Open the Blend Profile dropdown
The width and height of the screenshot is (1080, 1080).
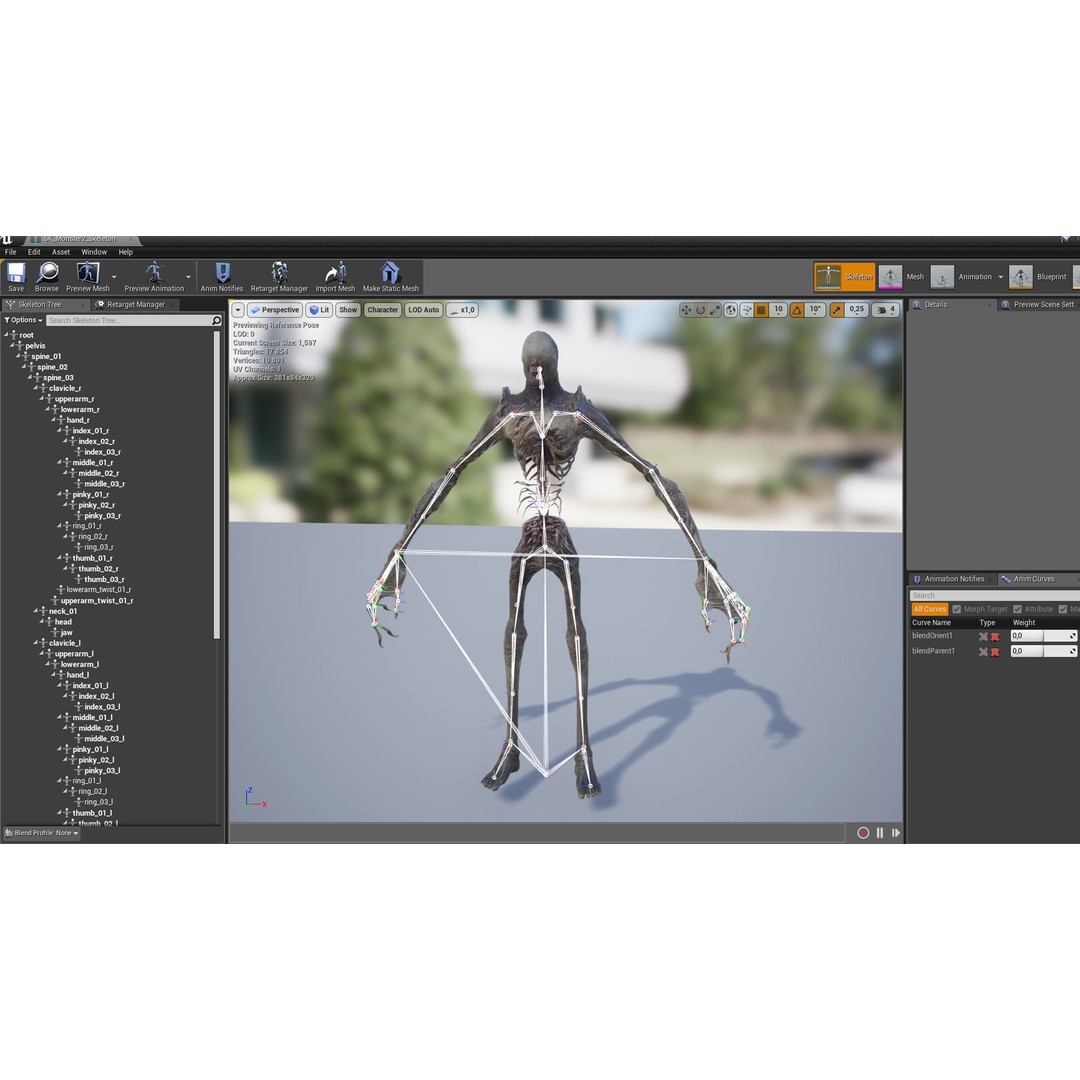coord(42,833)
